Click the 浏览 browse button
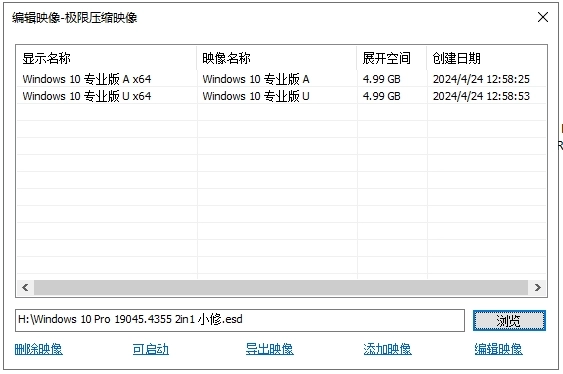Screen dimensions: 563x374 click(x=509, y=320)
